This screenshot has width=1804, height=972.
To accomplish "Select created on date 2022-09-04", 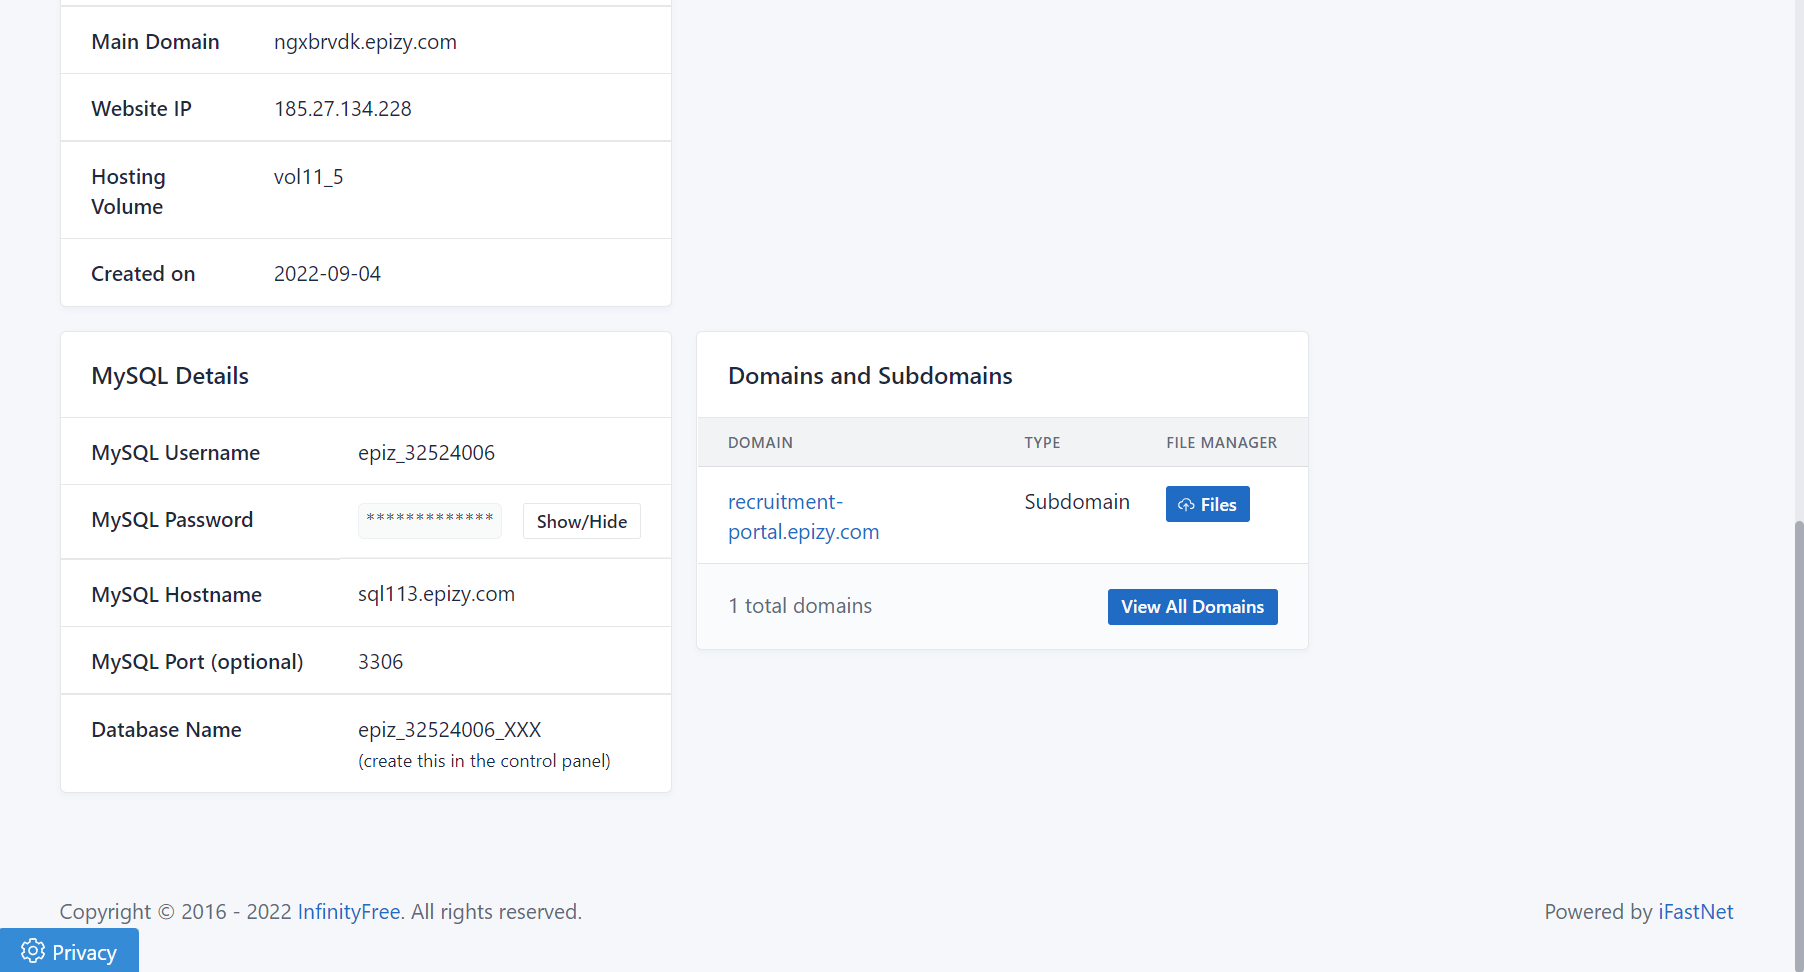I will click(x=327, y=274).
